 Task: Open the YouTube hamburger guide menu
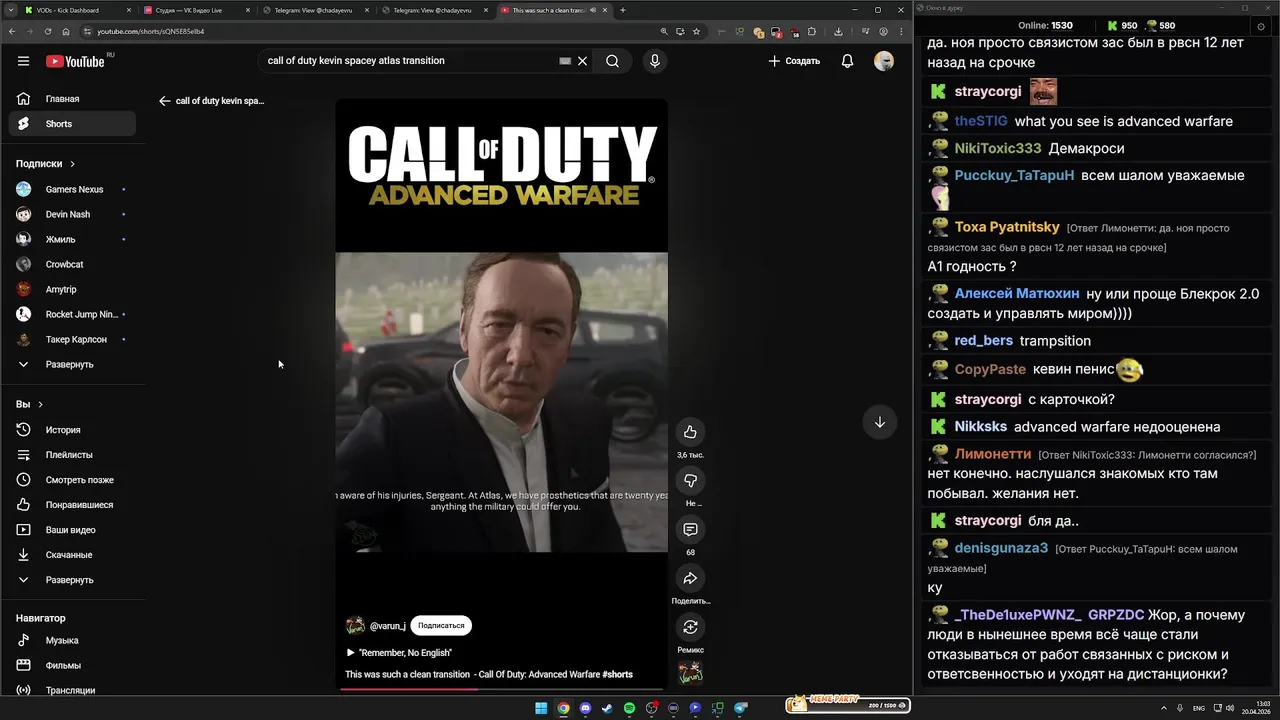(x=23, y=61)
